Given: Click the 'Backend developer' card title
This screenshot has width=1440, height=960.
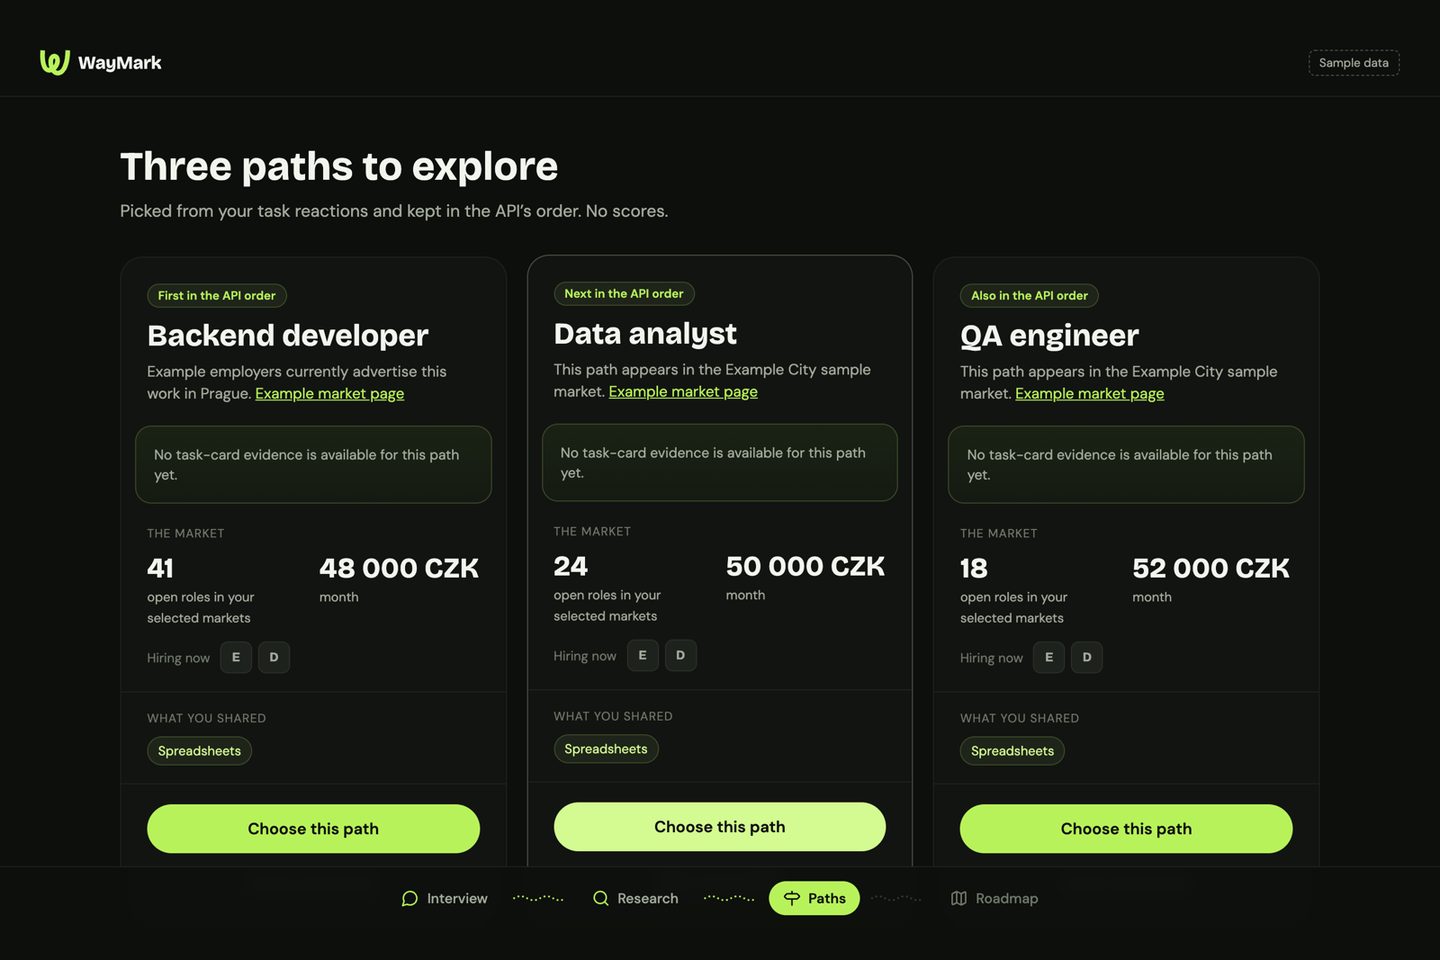Looking at the screenshot, I should click(288, 335).
